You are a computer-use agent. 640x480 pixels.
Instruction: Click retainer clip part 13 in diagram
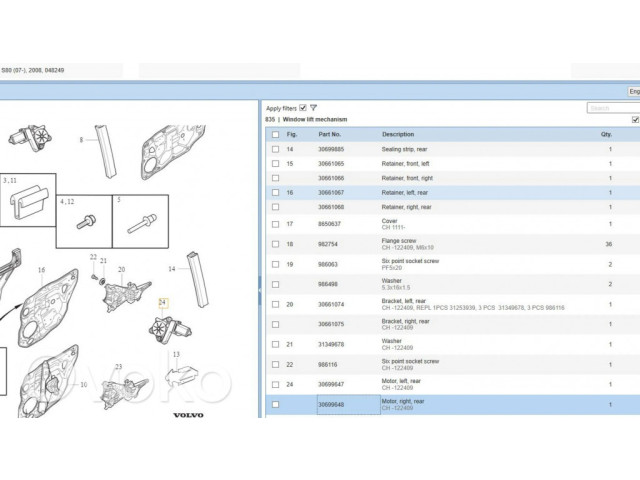178,374
